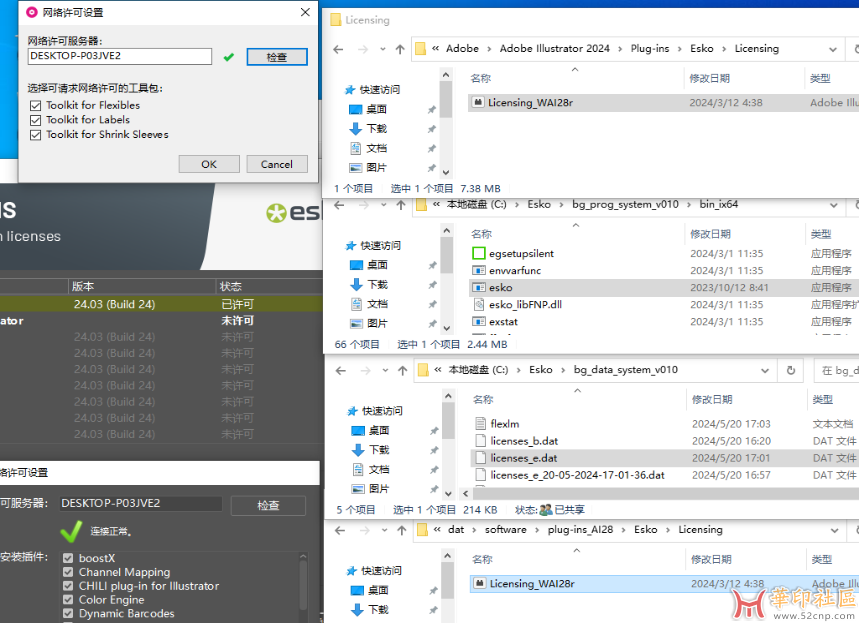Screen dimensions: 859x623
Task: Sort by 名称 in the plug-ins_AI28 Licensing window
Action: (x=482, y=559)
